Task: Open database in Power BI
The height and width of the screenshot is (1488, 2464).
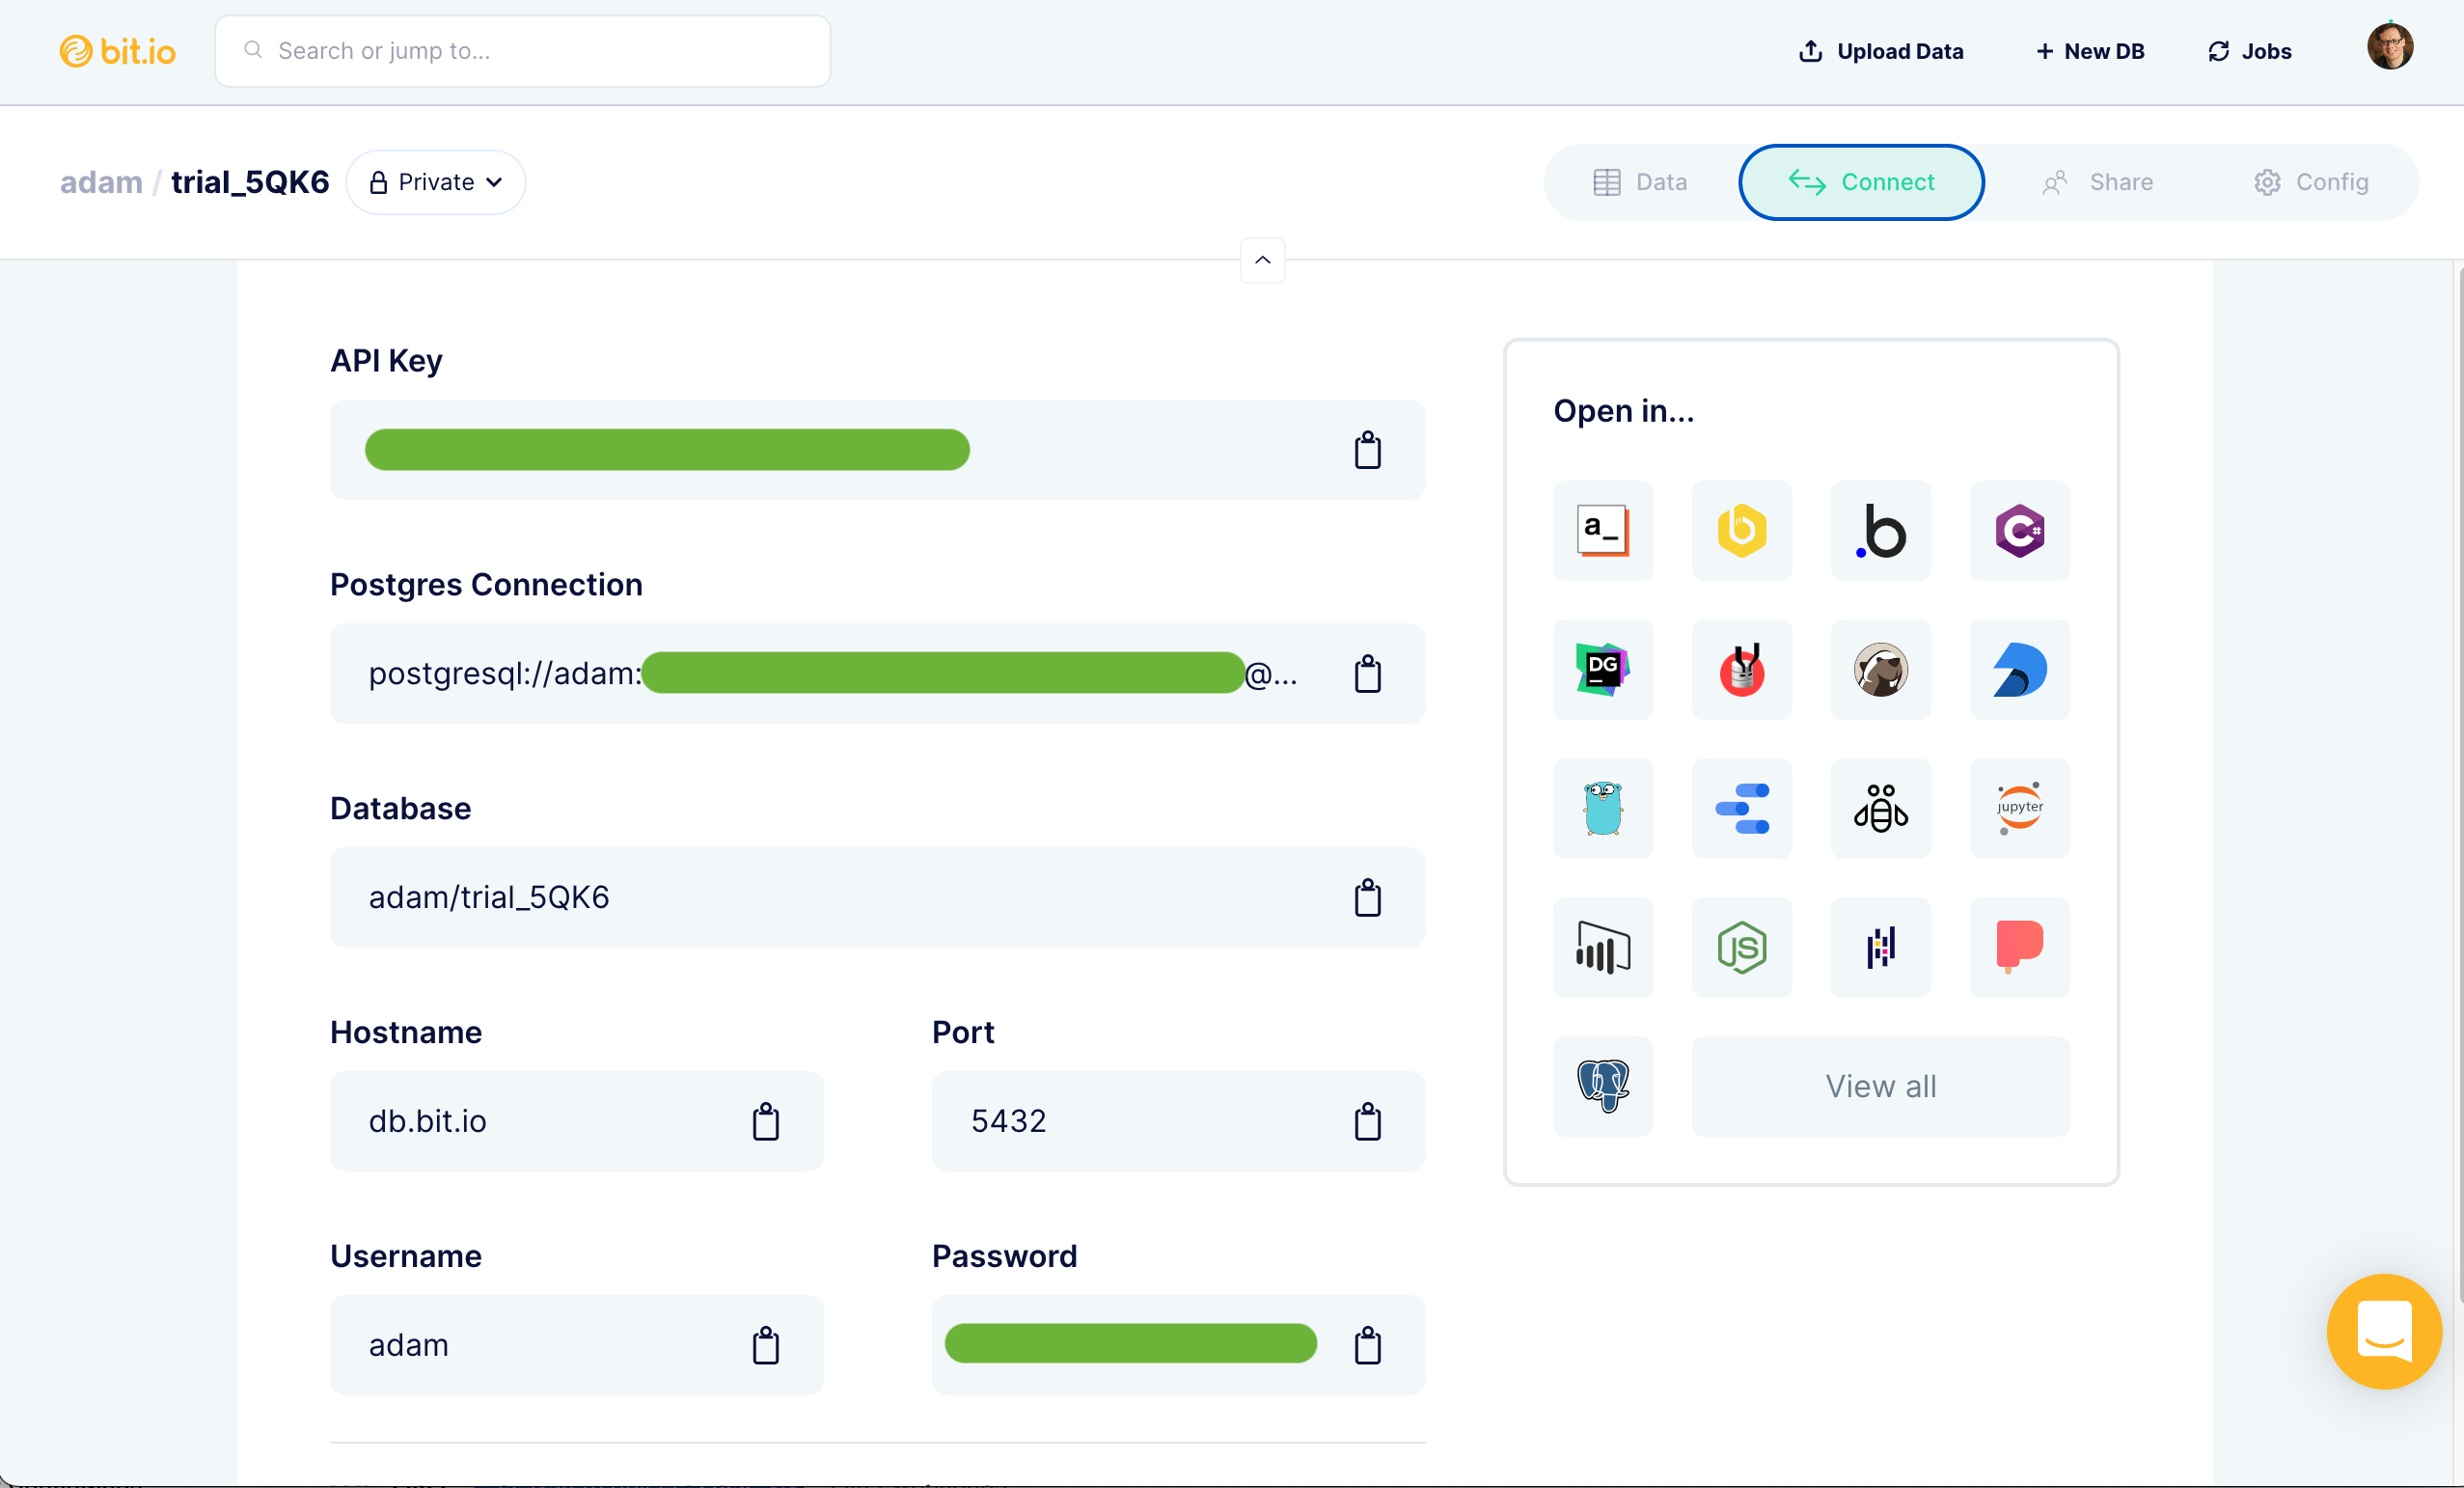Action: pos(1602,948)
